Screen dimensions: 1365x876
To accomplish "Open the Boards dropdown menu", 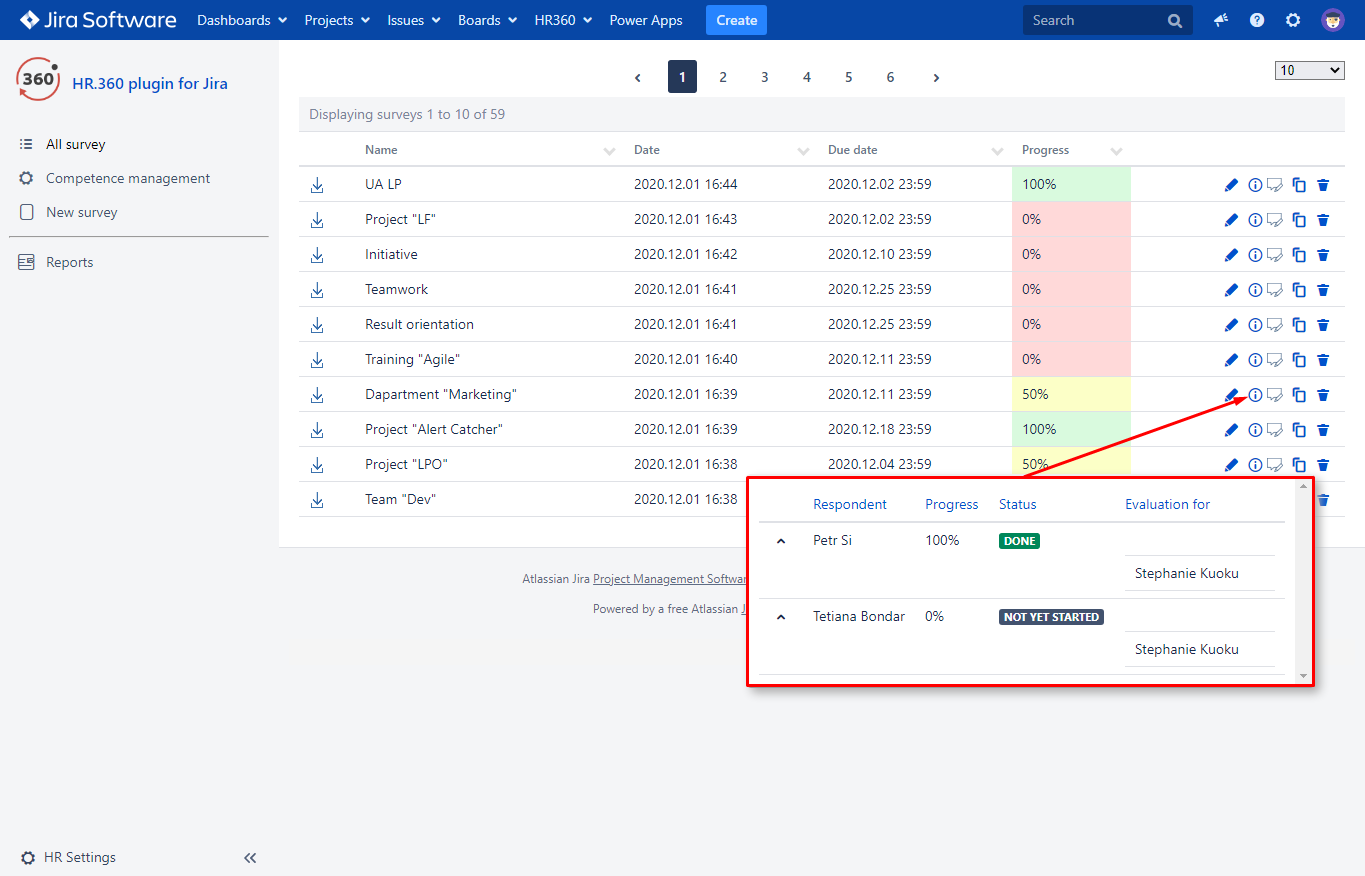I will [487, 20].
